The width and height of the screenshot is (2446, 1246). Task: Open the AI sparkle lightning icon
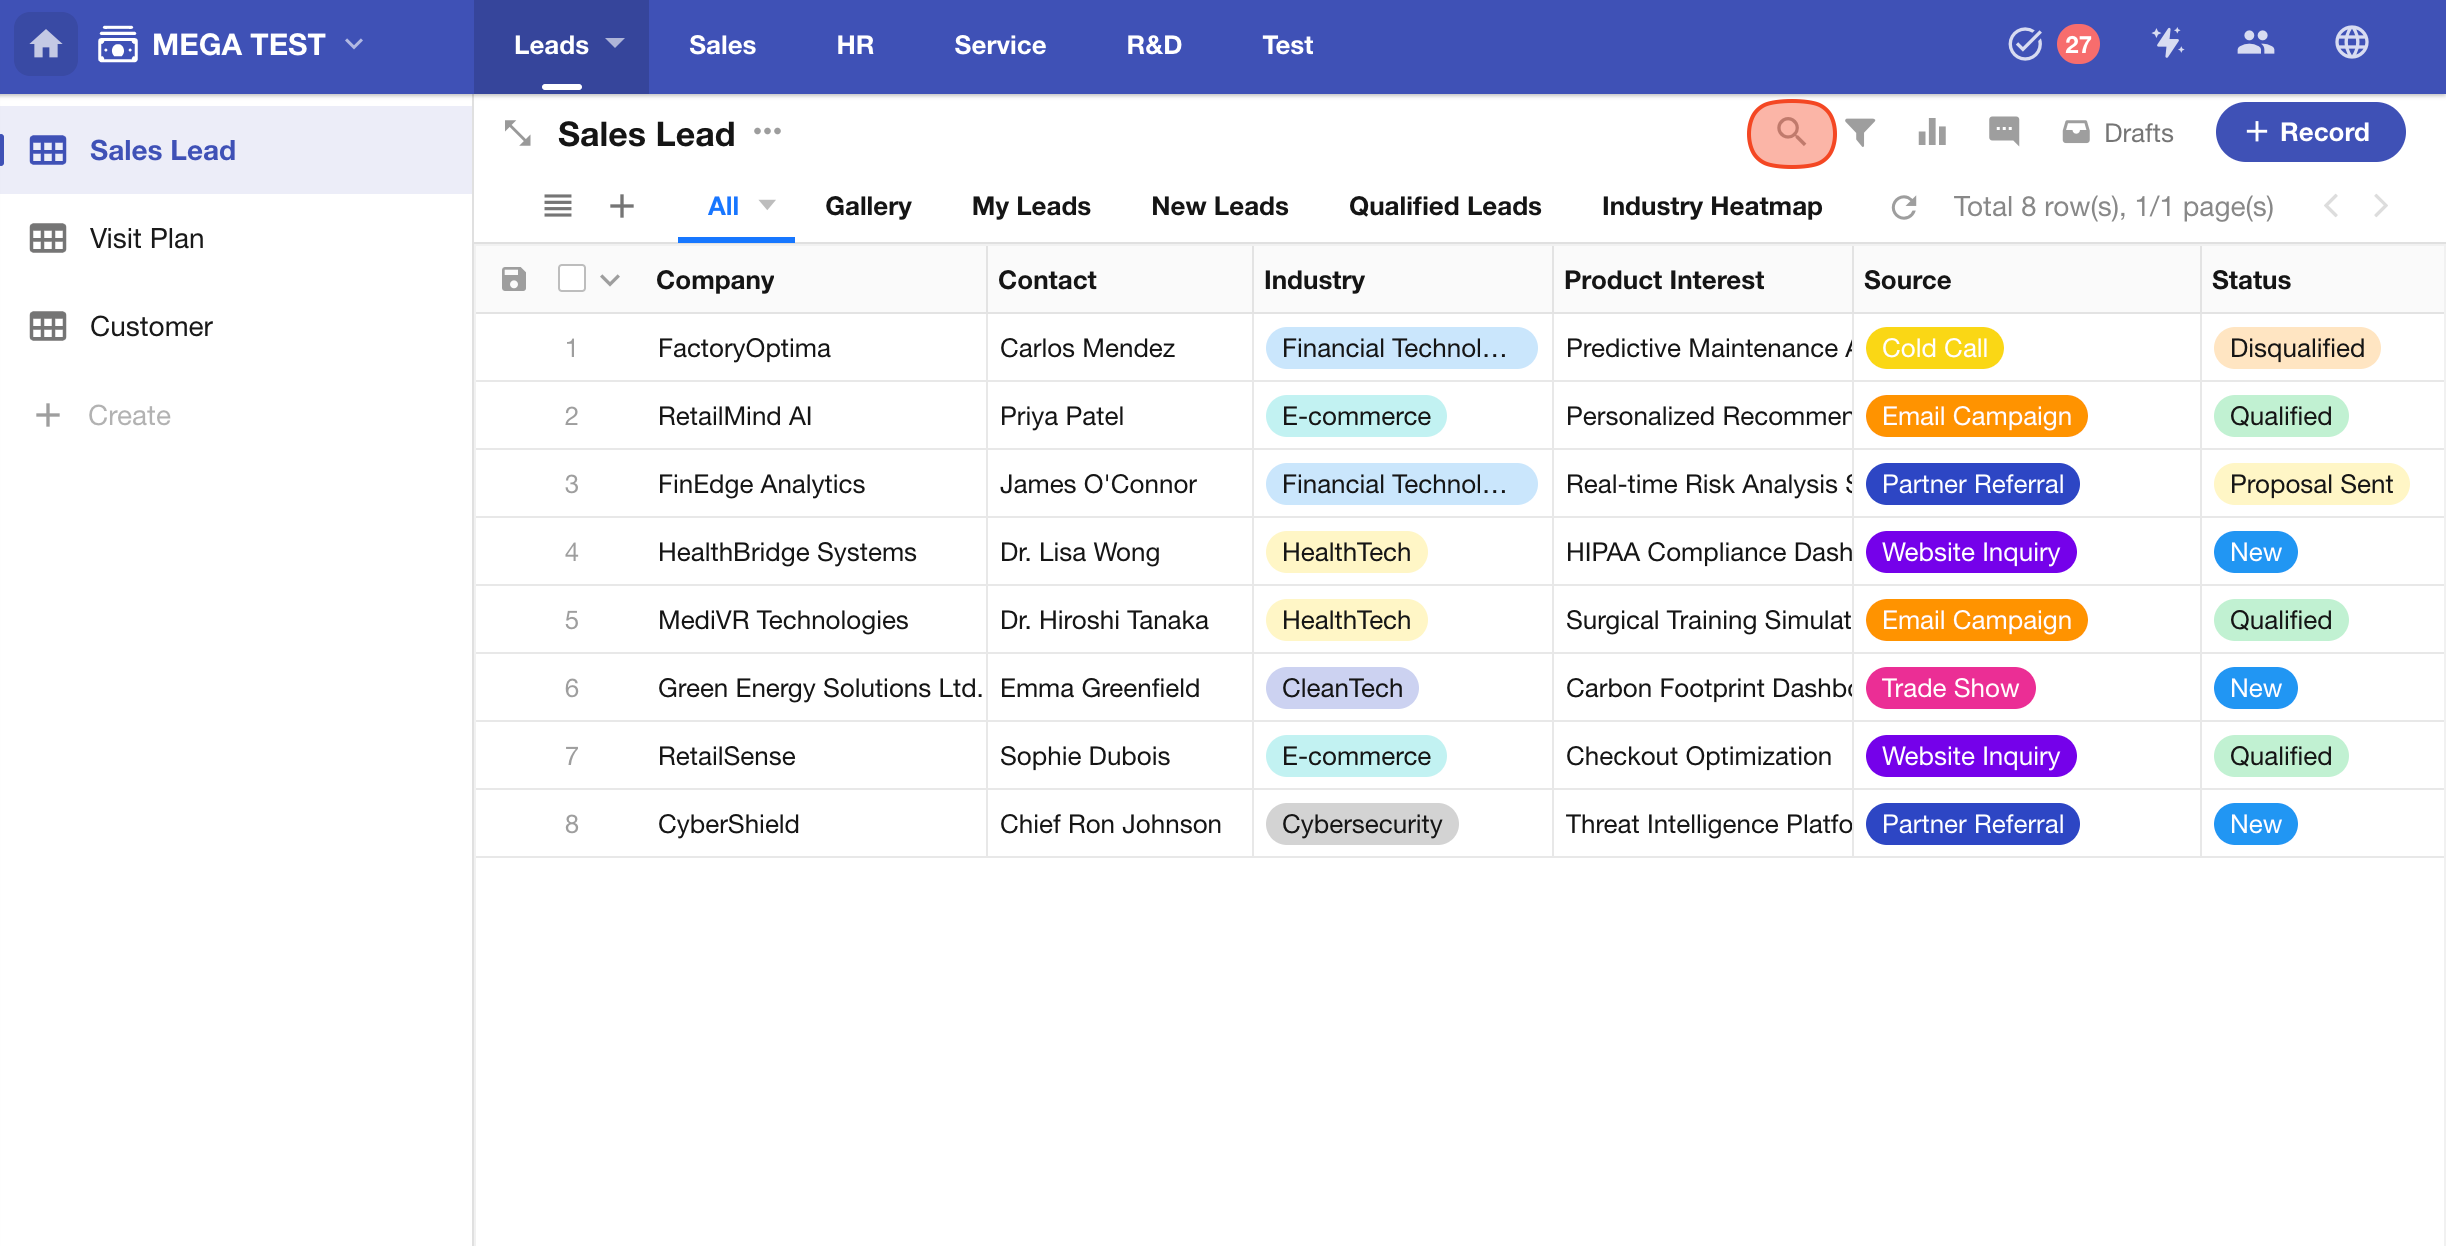point(2168,43)
